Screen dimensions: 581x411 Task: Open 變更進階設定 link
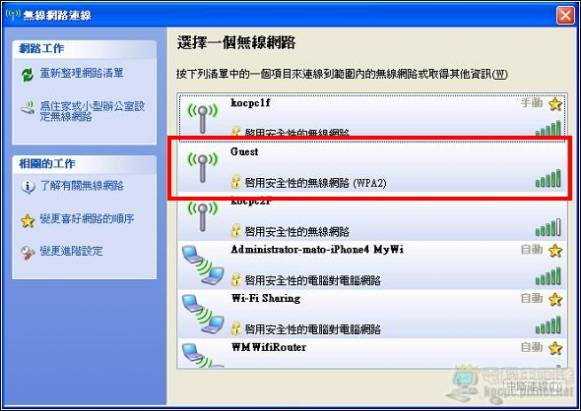click(71, 251)
